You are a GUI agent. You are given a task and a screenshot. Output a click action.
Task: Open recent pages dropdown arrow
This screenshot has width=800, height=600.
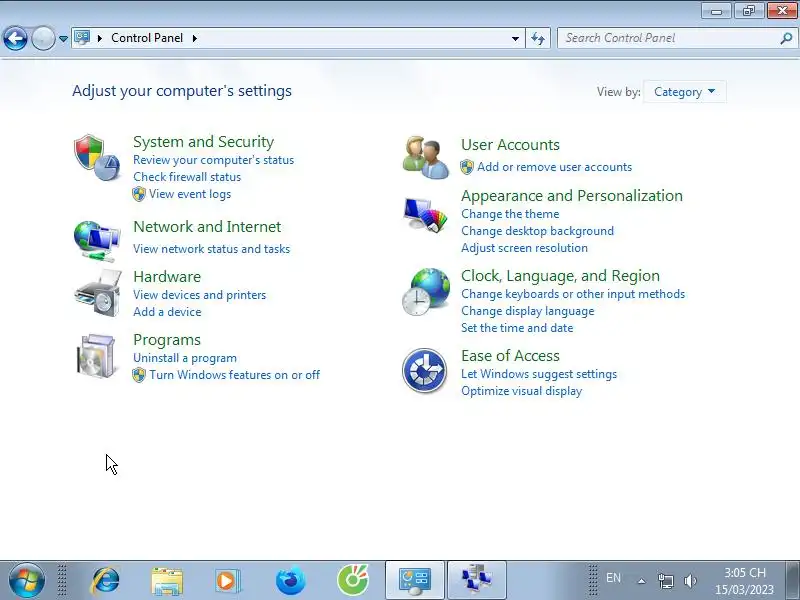click(x=63, y=38)
